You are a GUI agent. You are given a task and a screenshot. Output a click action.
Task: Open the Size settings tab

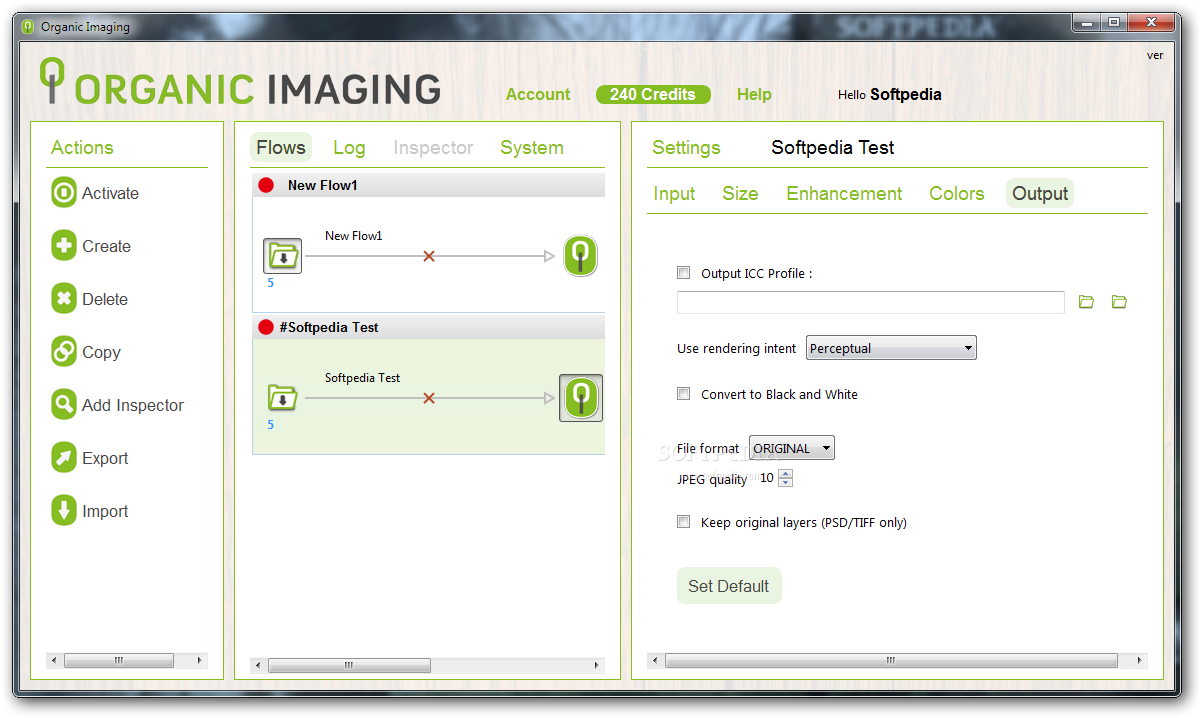(x=740, y=193)
